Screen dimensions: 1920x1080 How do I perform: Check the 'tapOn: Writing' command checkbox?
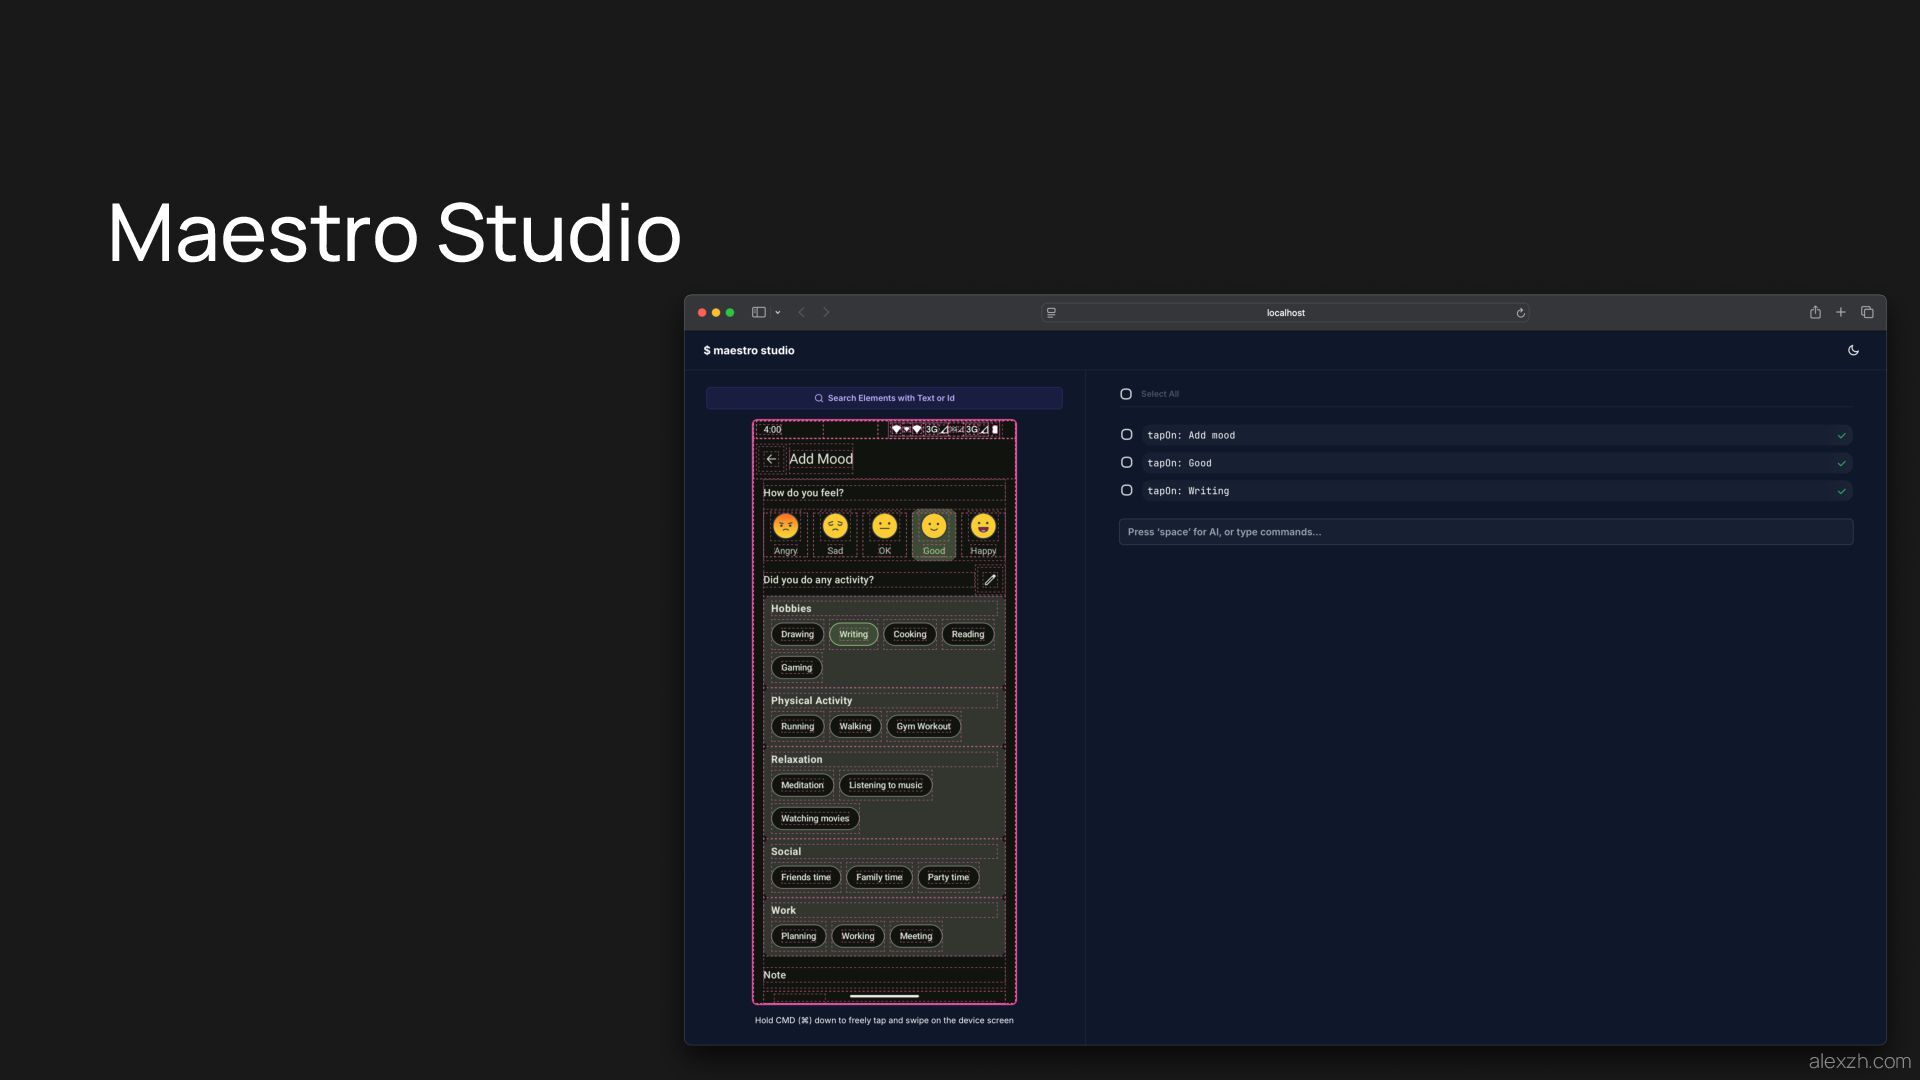[1126, 491]
